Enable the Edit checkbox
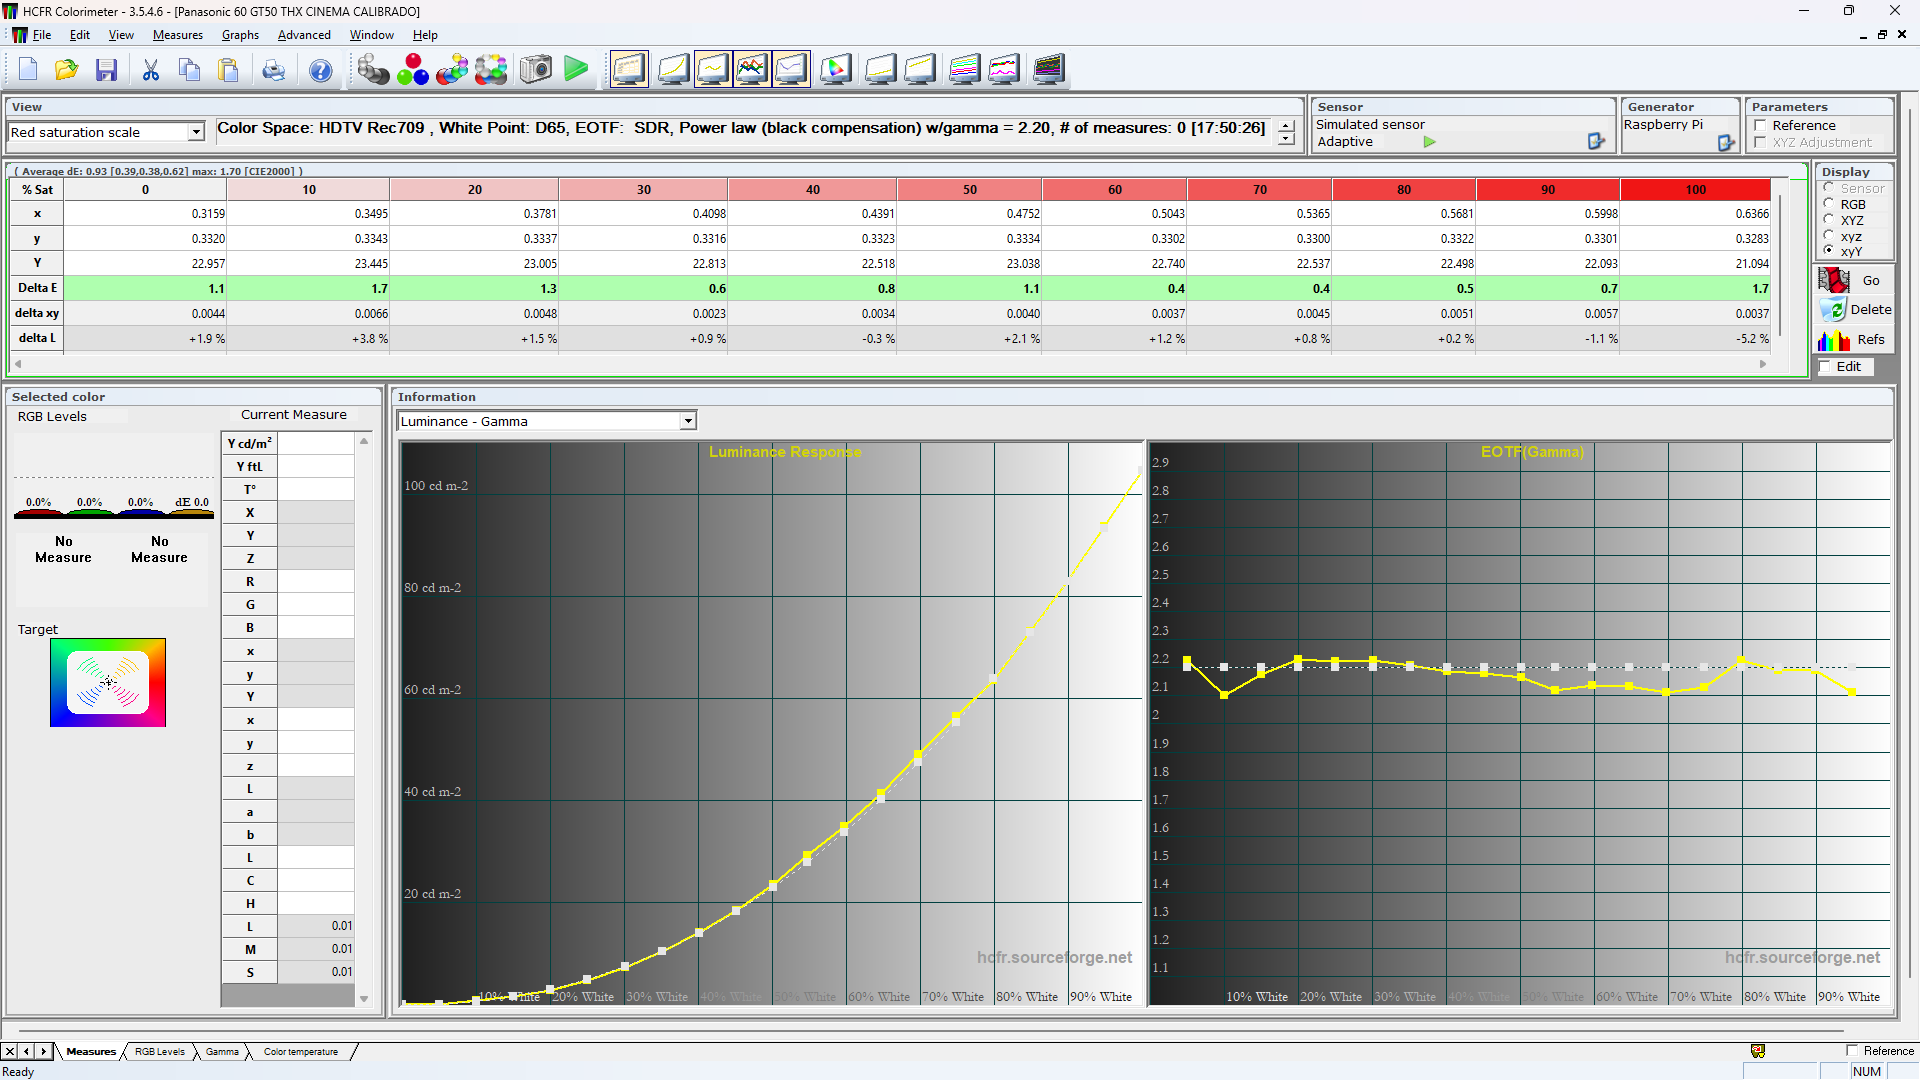Image resolution: width=1920 pixels, height=1080 pixels. click(1824, 367)
